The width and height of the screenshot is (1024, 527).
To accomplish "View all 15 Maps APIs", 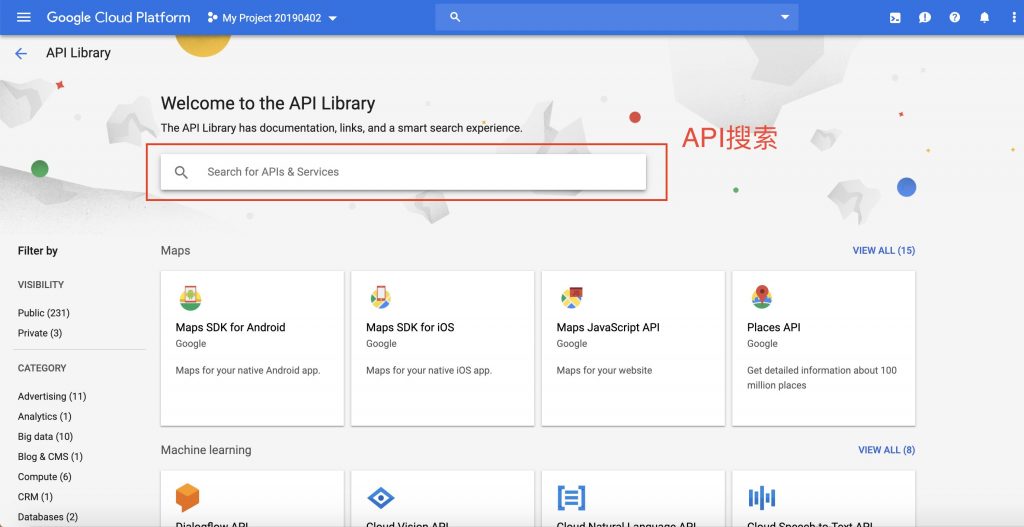I will point(884,251).
